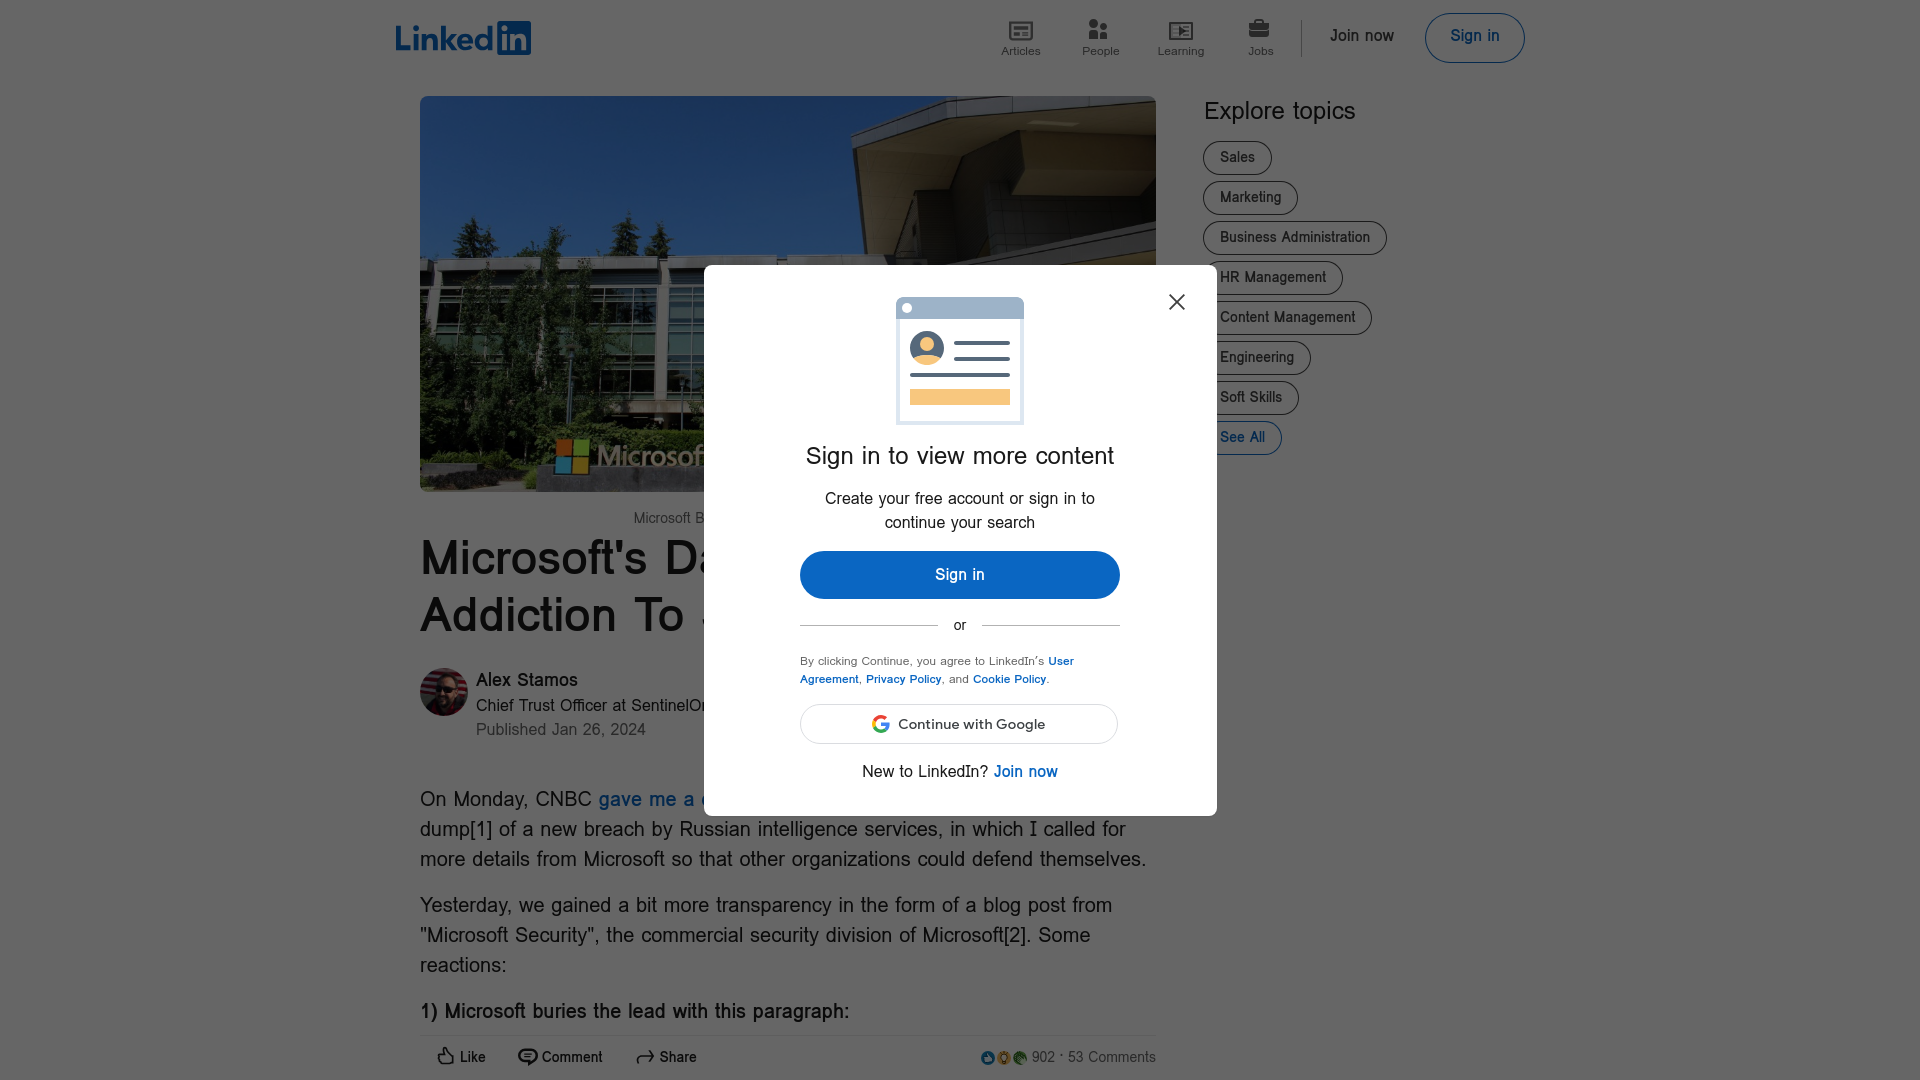Click Join now link for new users
This screenshot has height=1080, width=1920.
pyautogui.click(x=1025, y=771)
